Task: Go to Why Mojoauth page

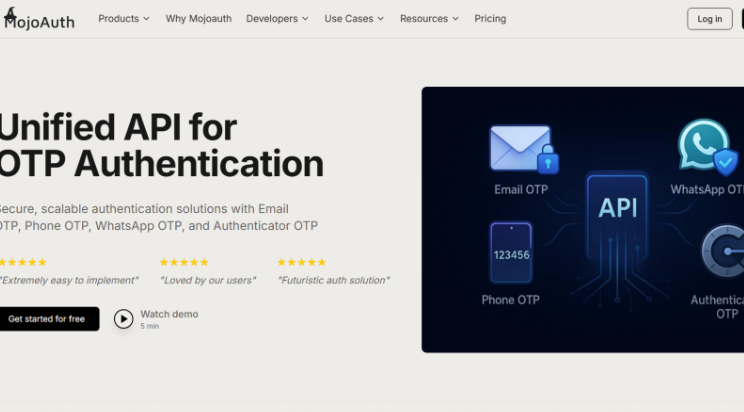Action: [197, 19]
